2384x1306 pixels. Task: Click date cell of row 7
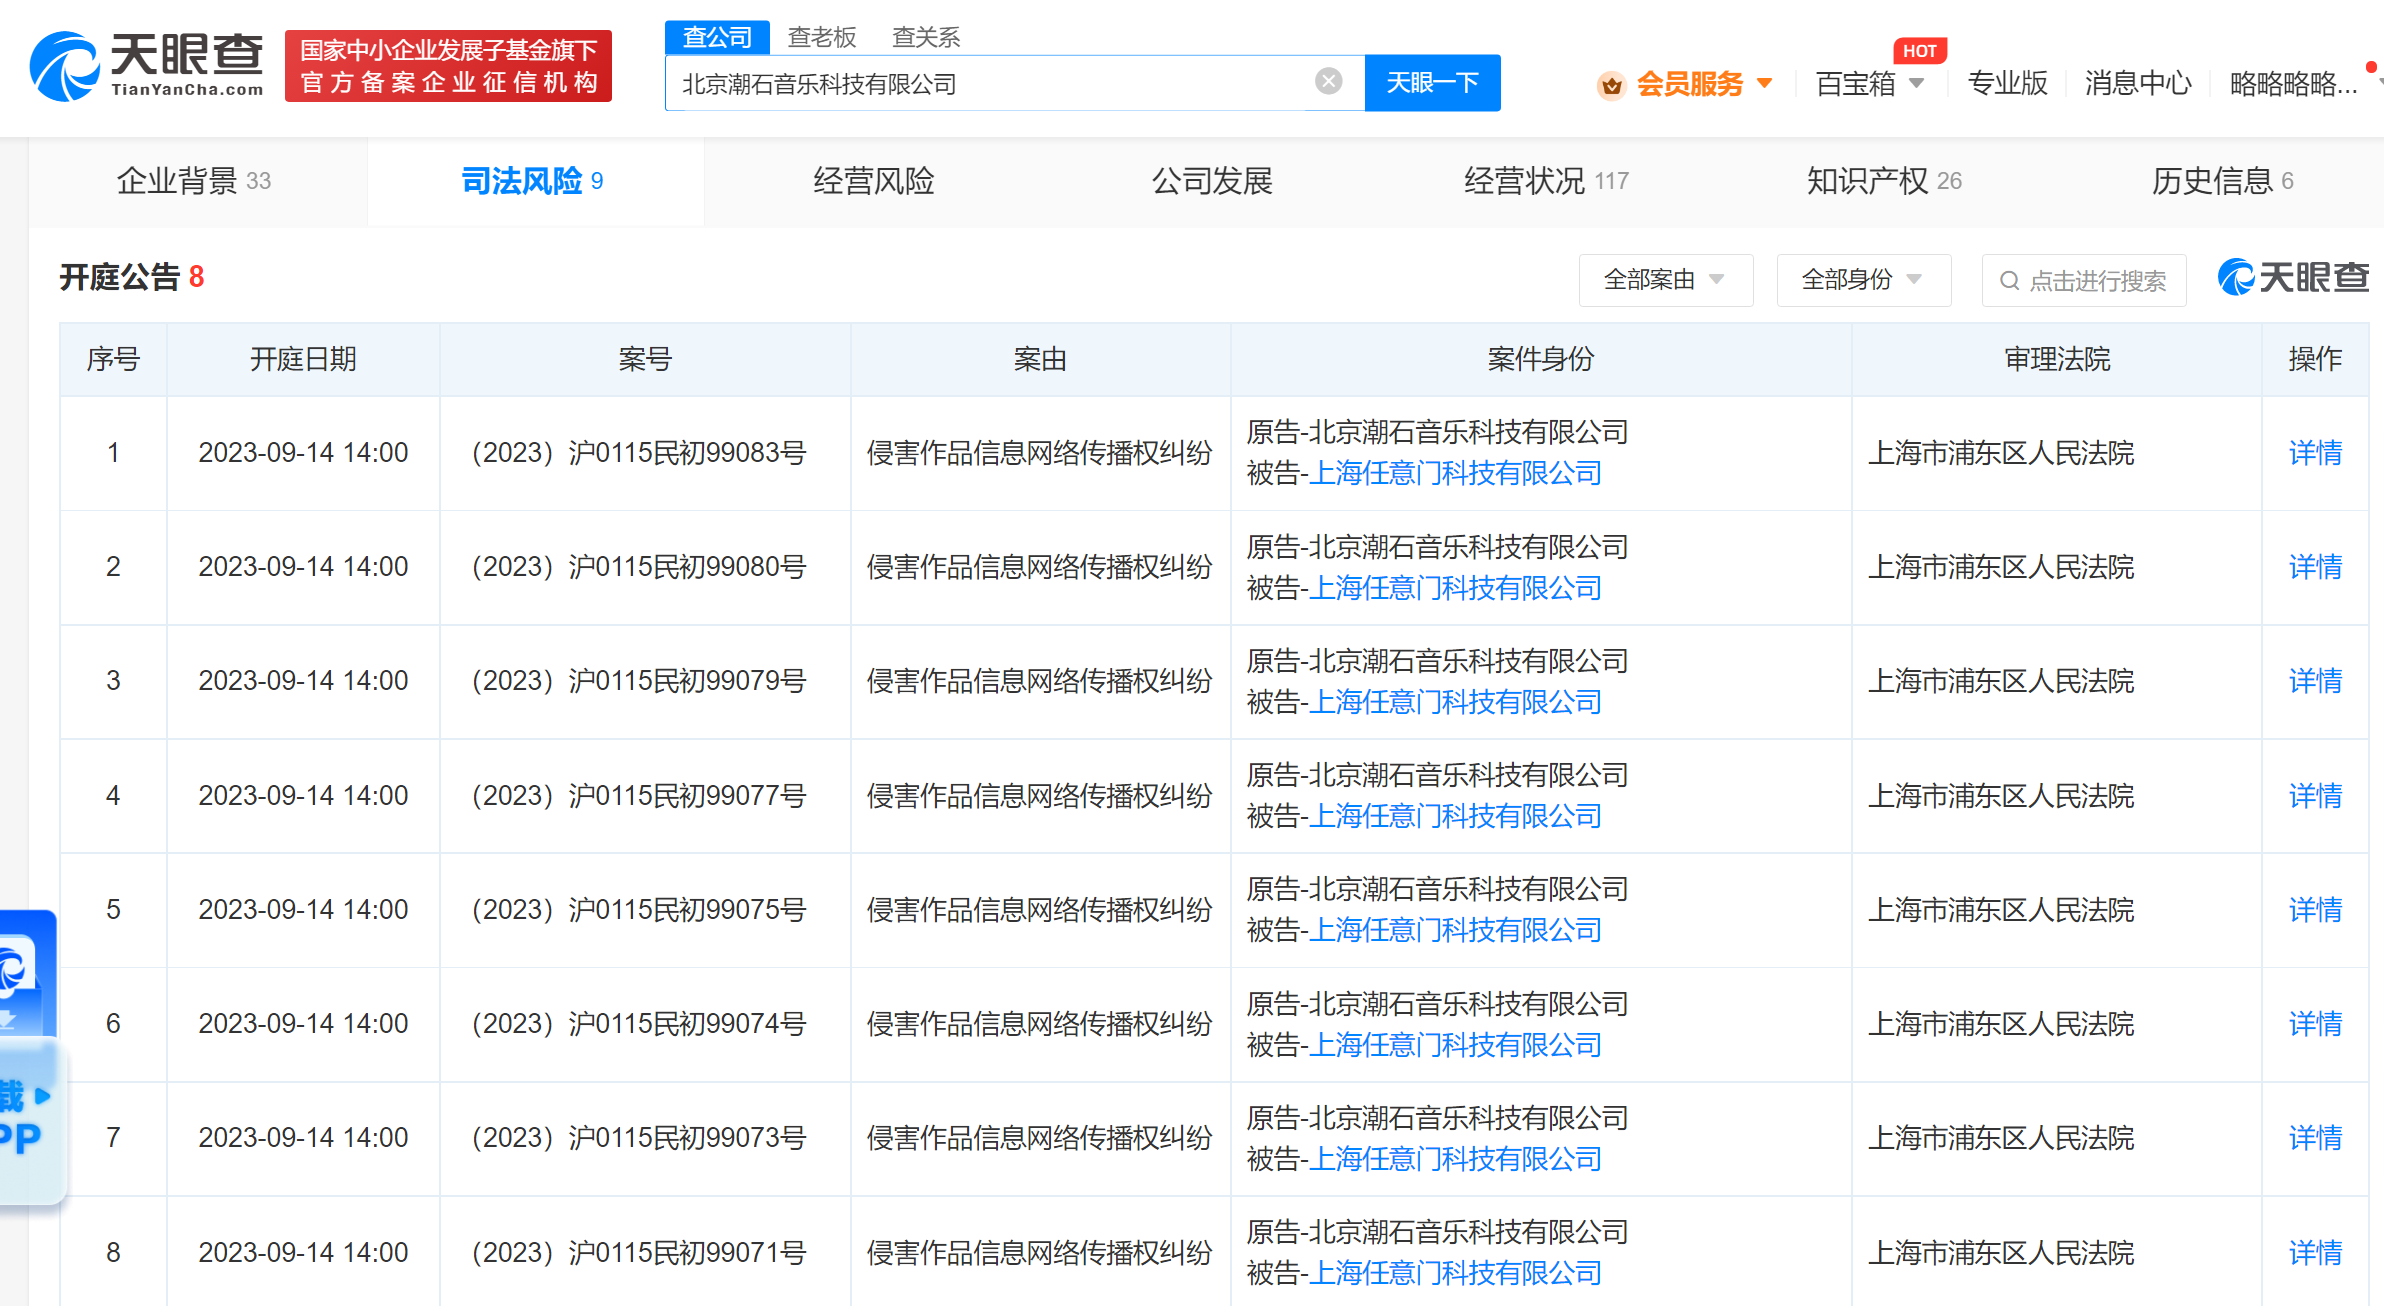tap(303, 1138)
